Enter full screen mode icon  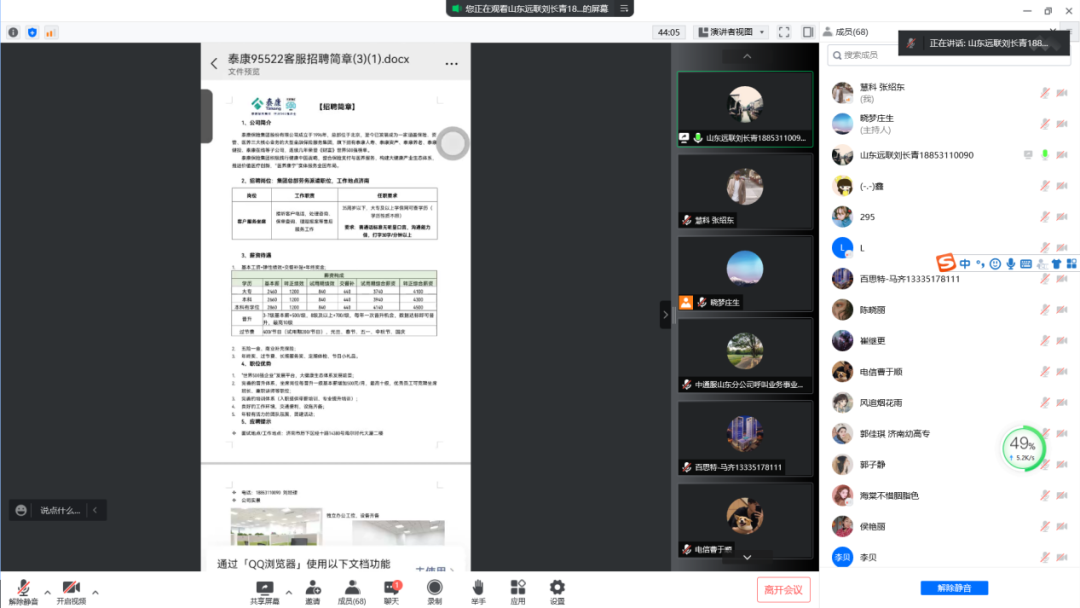click(x=783, y=32)
